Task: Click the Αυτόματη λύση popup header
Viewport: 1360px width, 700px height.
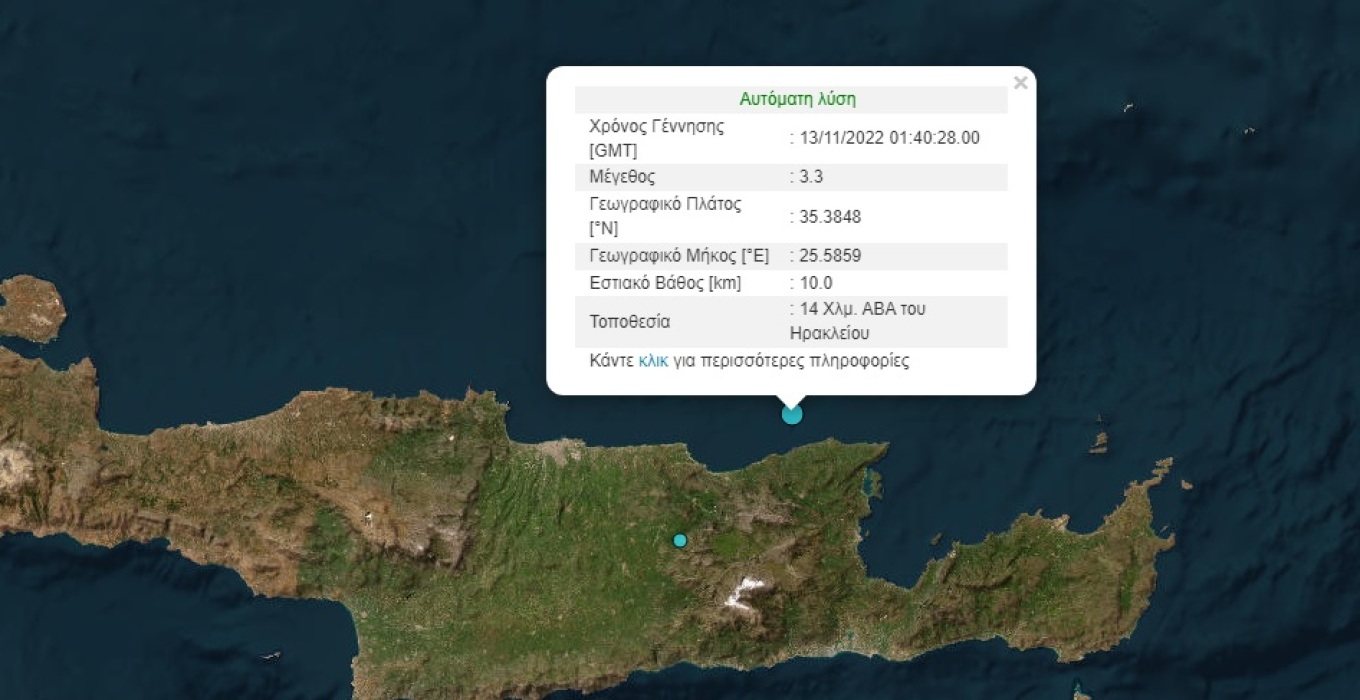Action: [797, 99]
